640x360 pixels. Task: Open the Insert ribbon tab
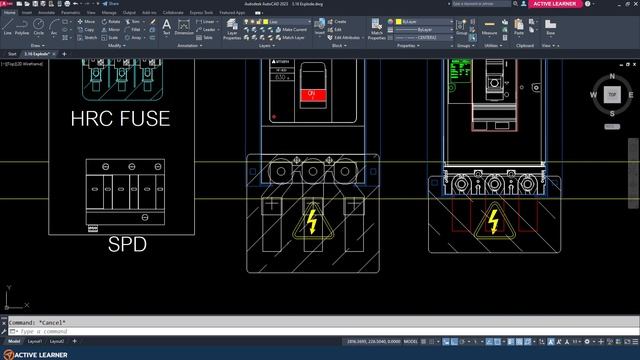(27, 13)
